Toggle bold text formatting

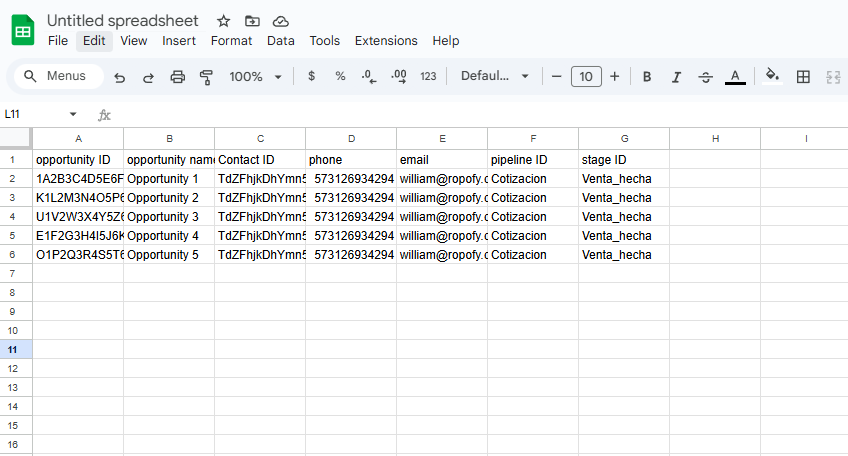pos(647,77)
